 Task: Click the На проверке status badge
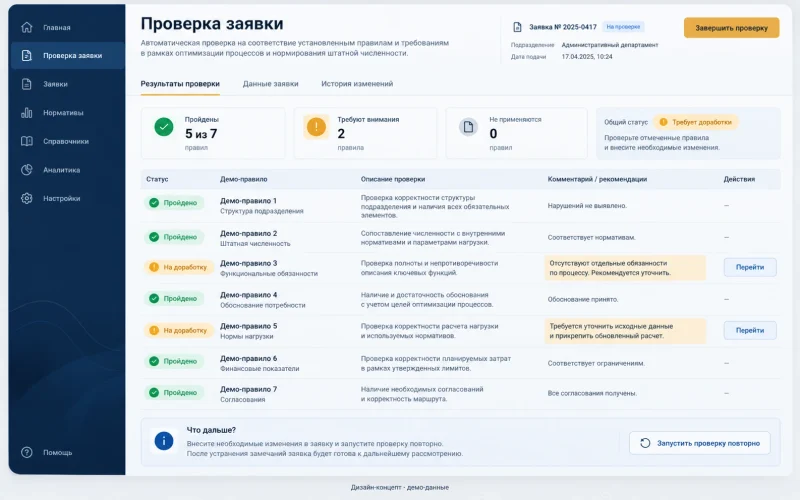623,27
